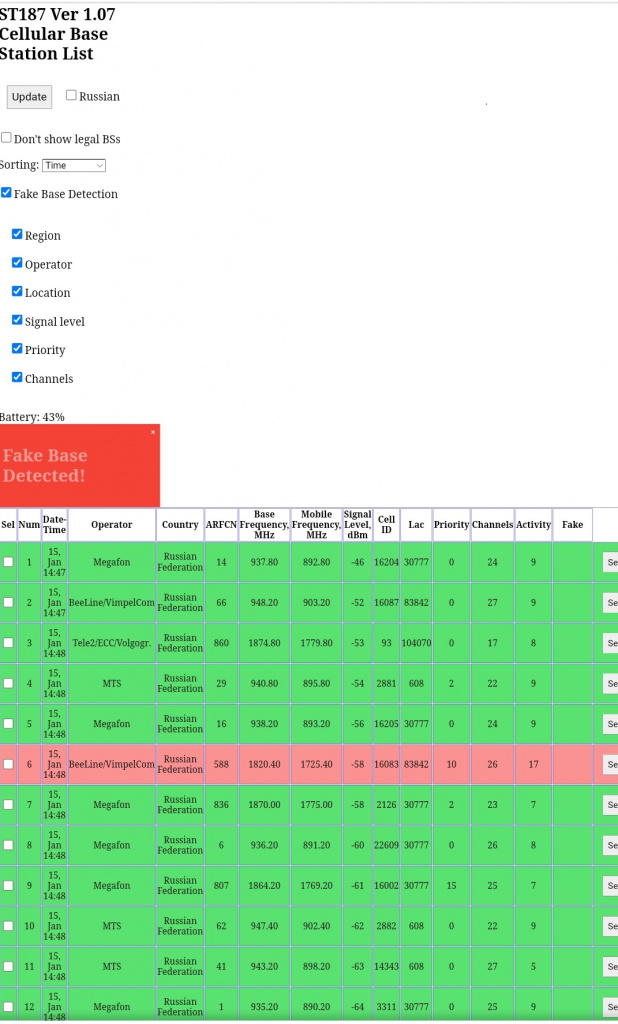Disable Fake Base Detection checkbox
The height and width of the screenshot is (1024, 618).
6,193
